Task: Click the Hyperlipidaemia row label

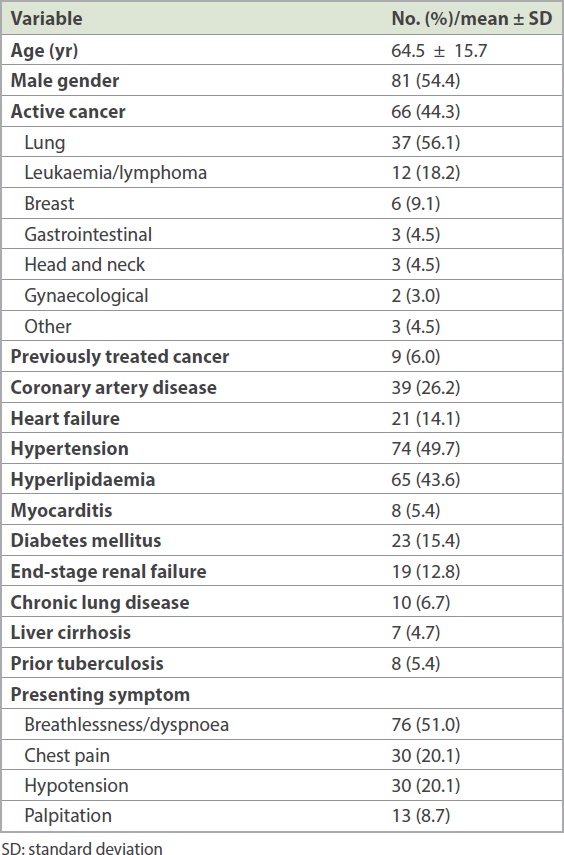Action: tap(83, 480)
